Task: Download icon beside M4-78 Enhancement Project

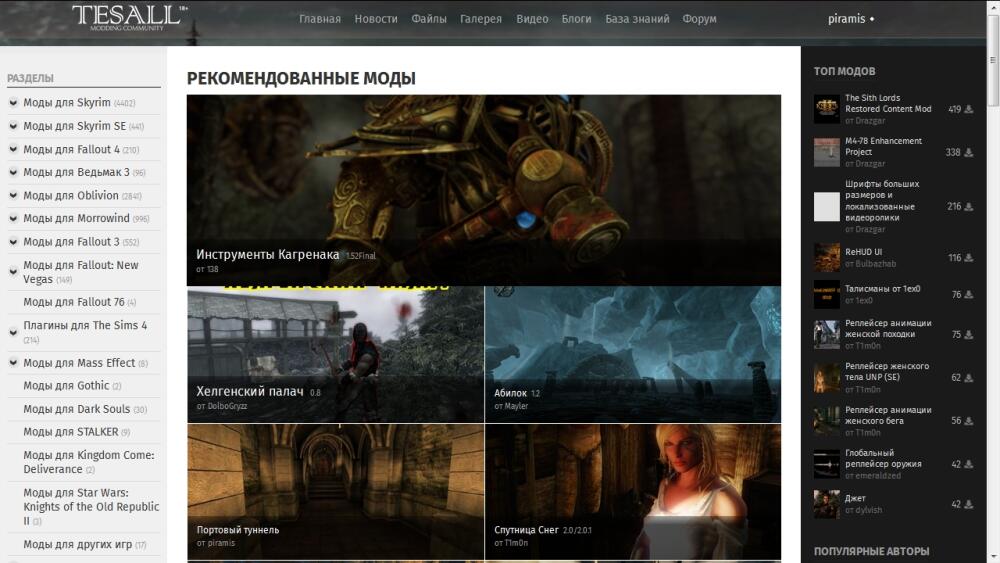Action: click(x=969, y=152)
